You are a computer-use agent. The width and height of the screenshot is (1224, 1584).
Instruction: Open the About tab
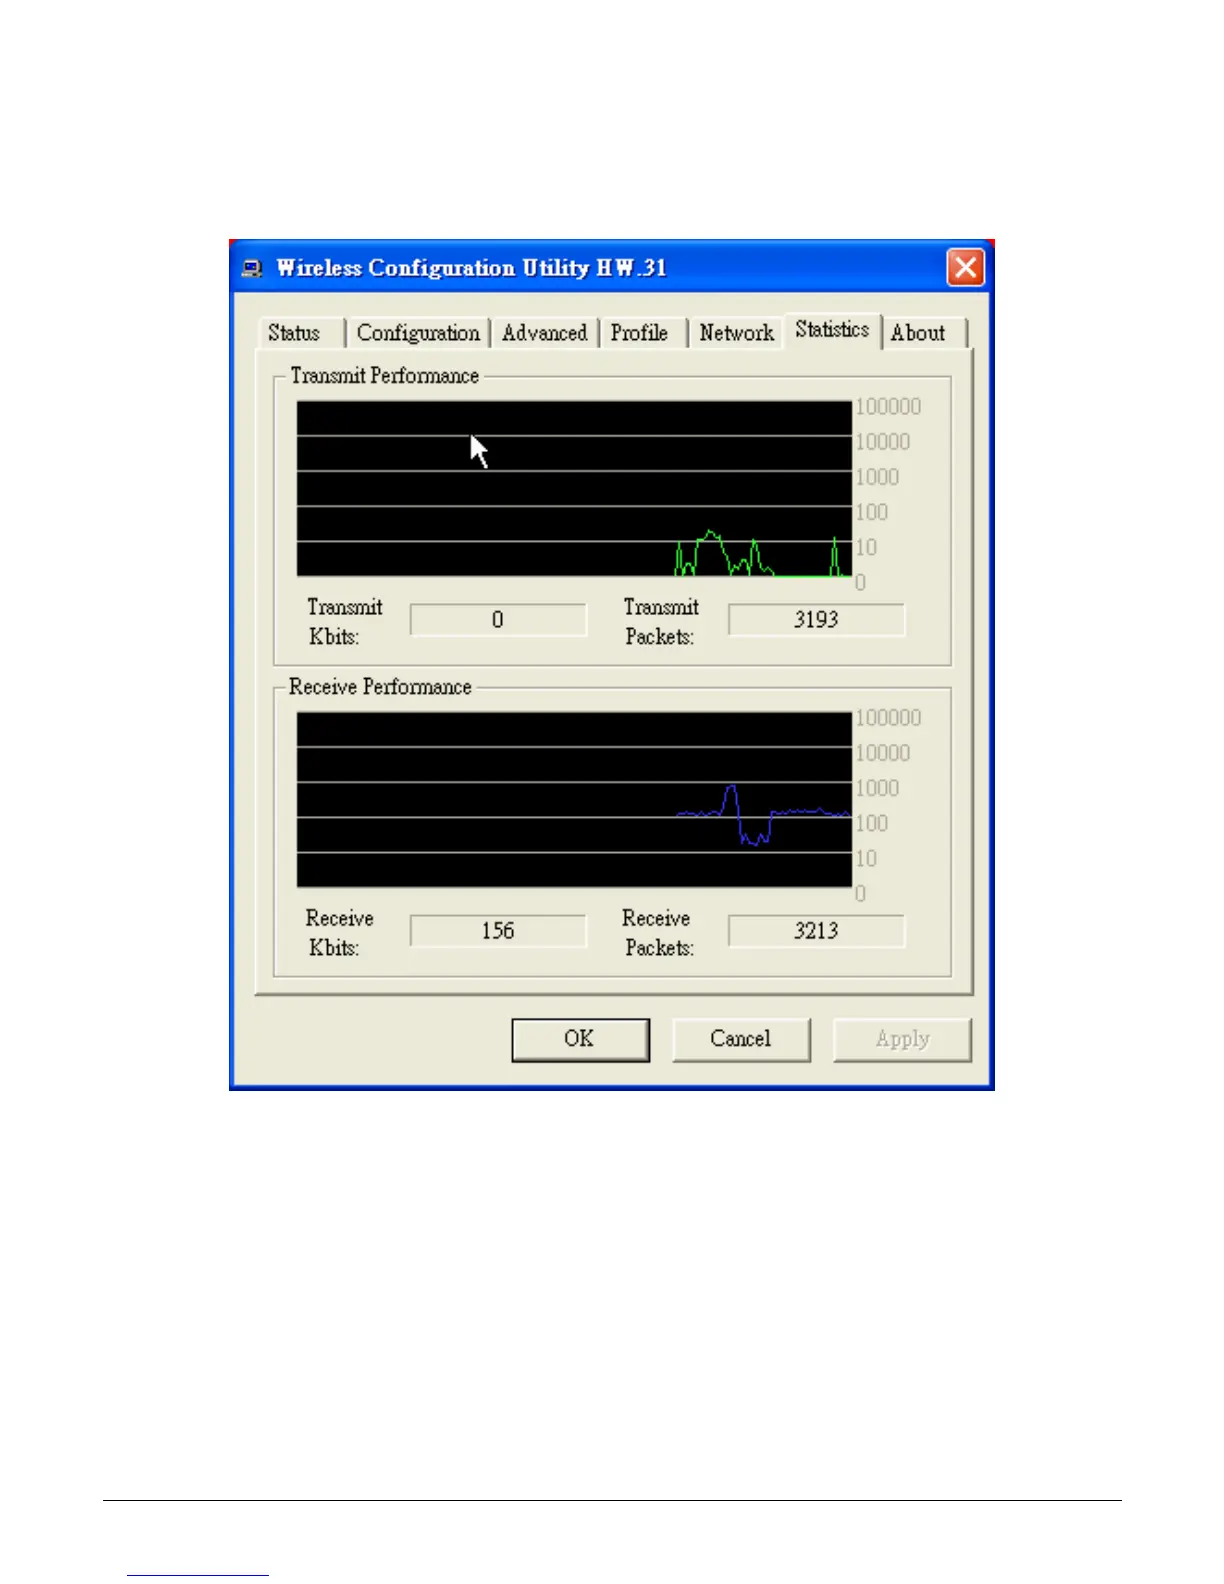click(924, 333)
